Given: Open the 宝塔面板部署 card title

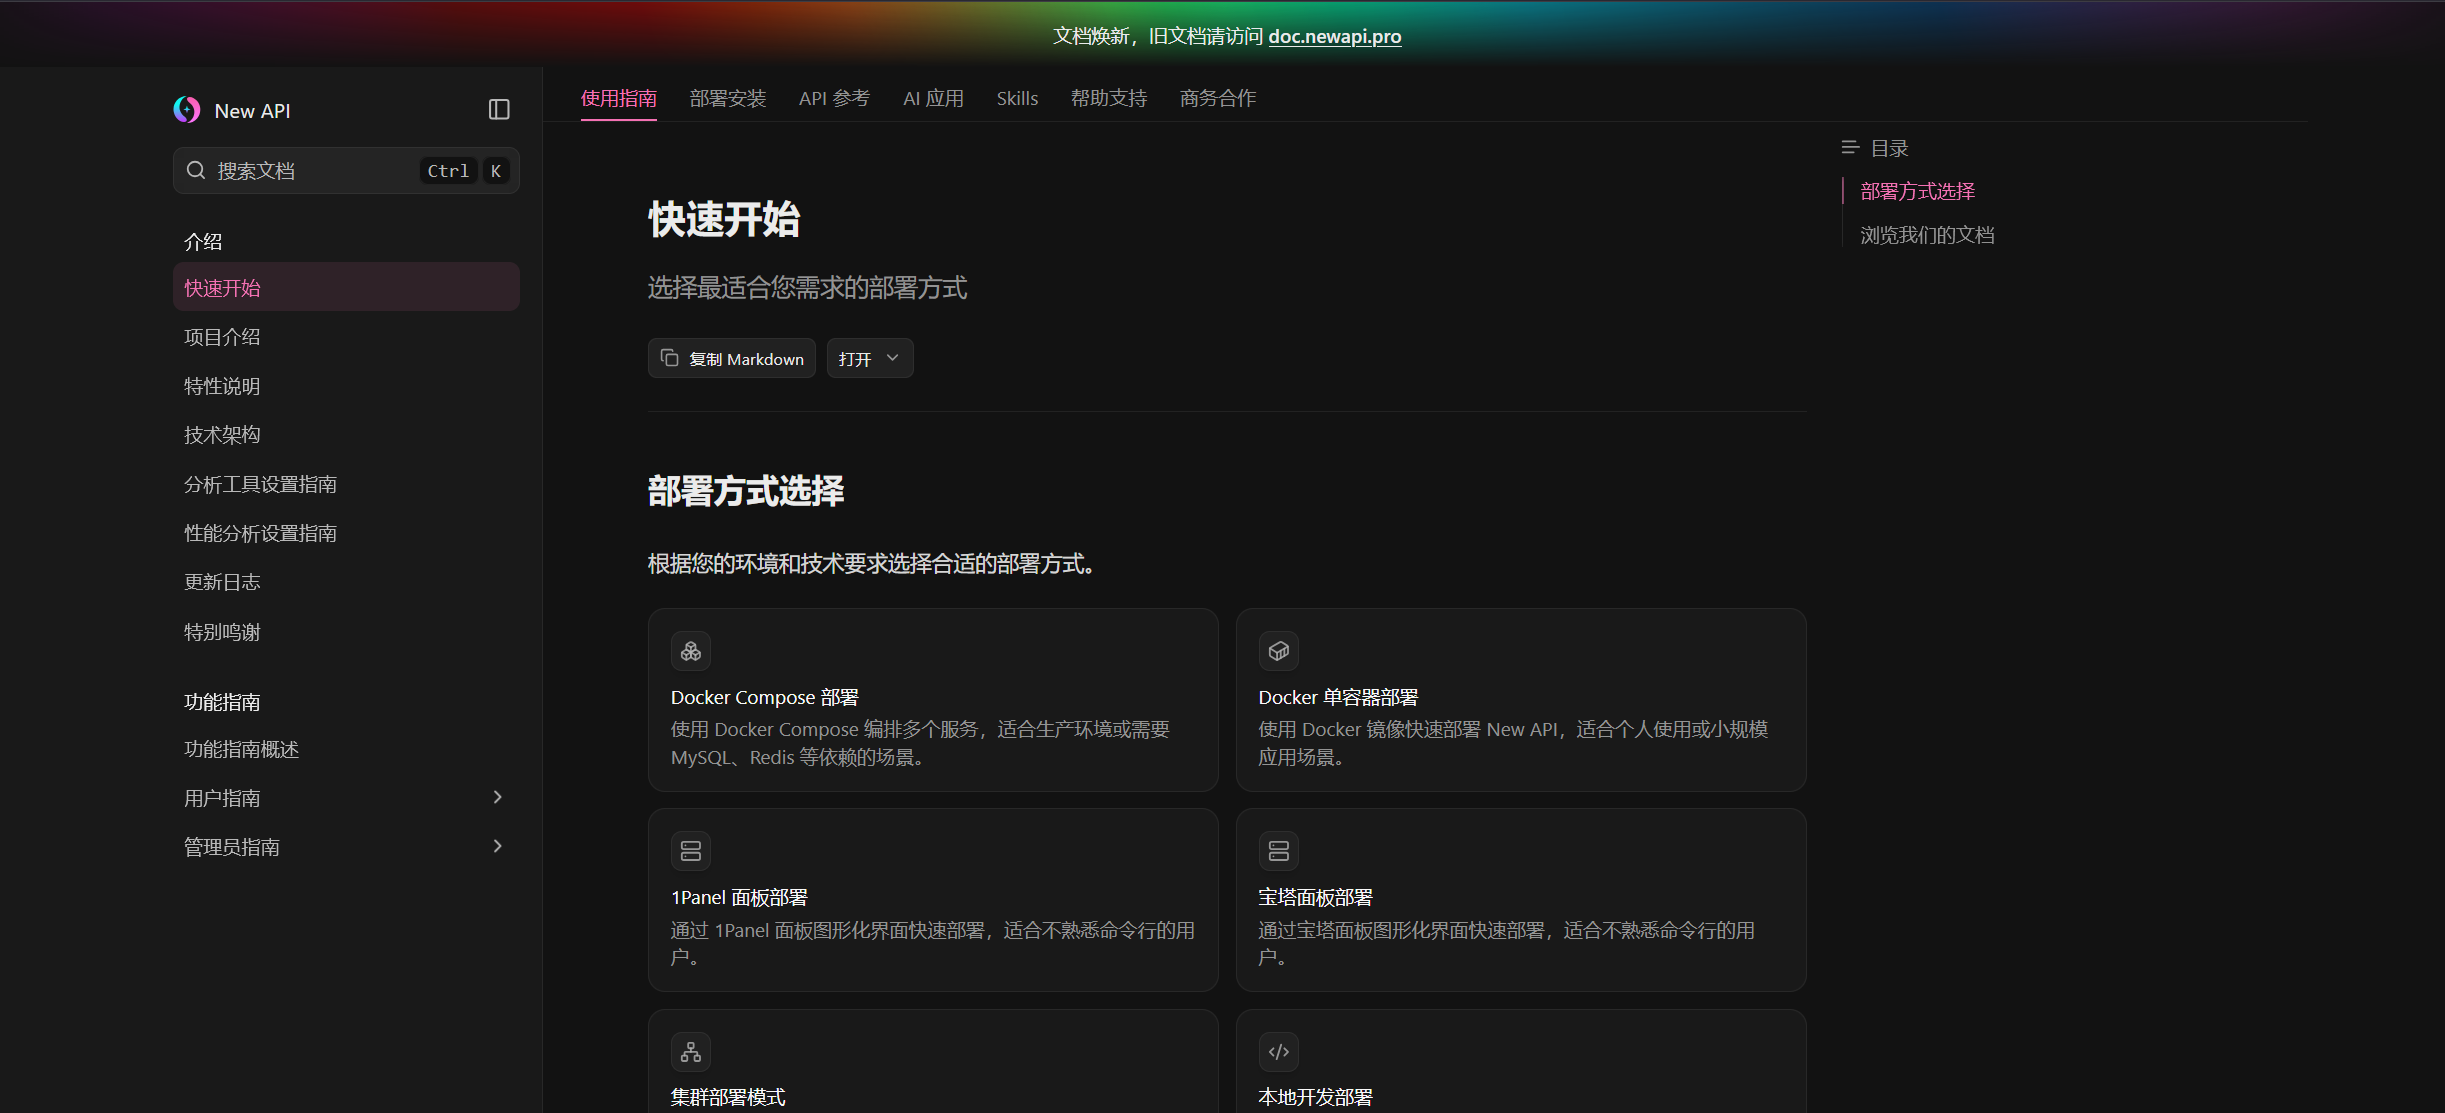Looking at the screenshot, I should point(1315,897).
